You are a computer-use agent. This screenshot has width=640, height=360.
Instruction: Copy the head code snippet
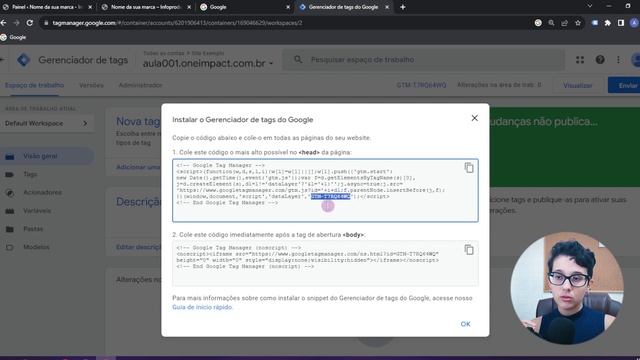(469, 168)
